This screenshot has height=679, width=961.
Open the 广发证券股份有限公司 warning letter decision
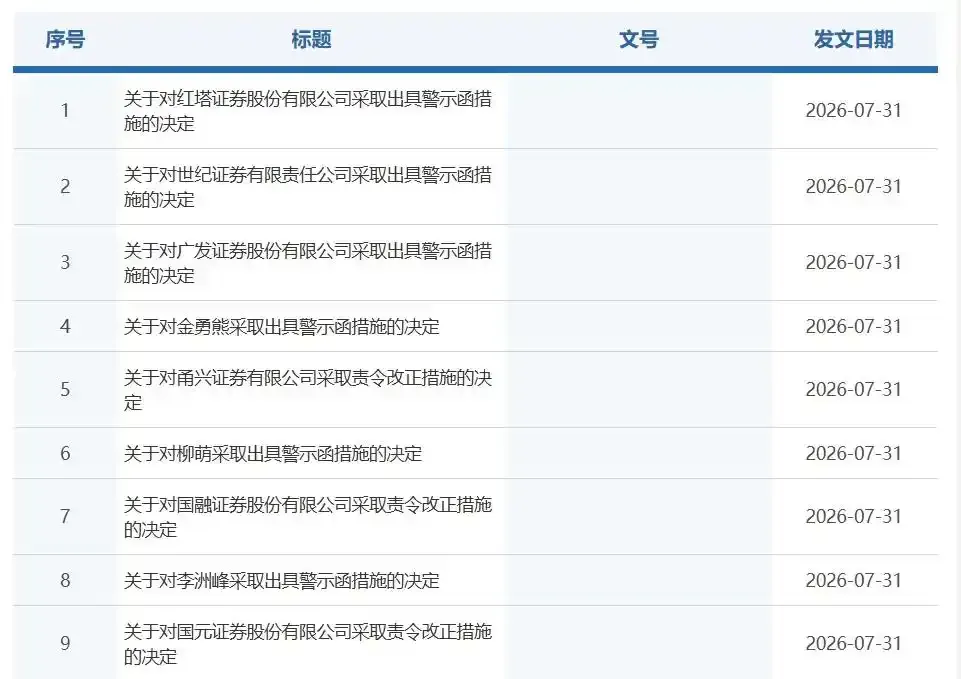pos(308,263)
